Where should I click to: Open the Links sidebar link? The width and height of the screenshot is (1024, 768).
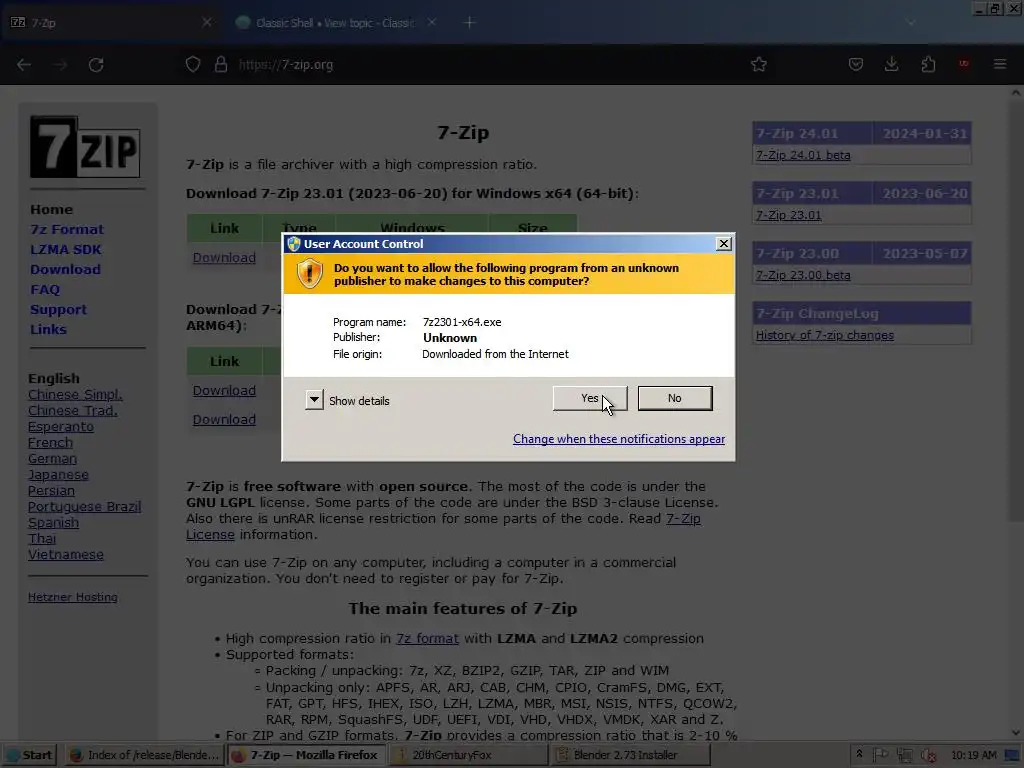click(x=48, y=329)
